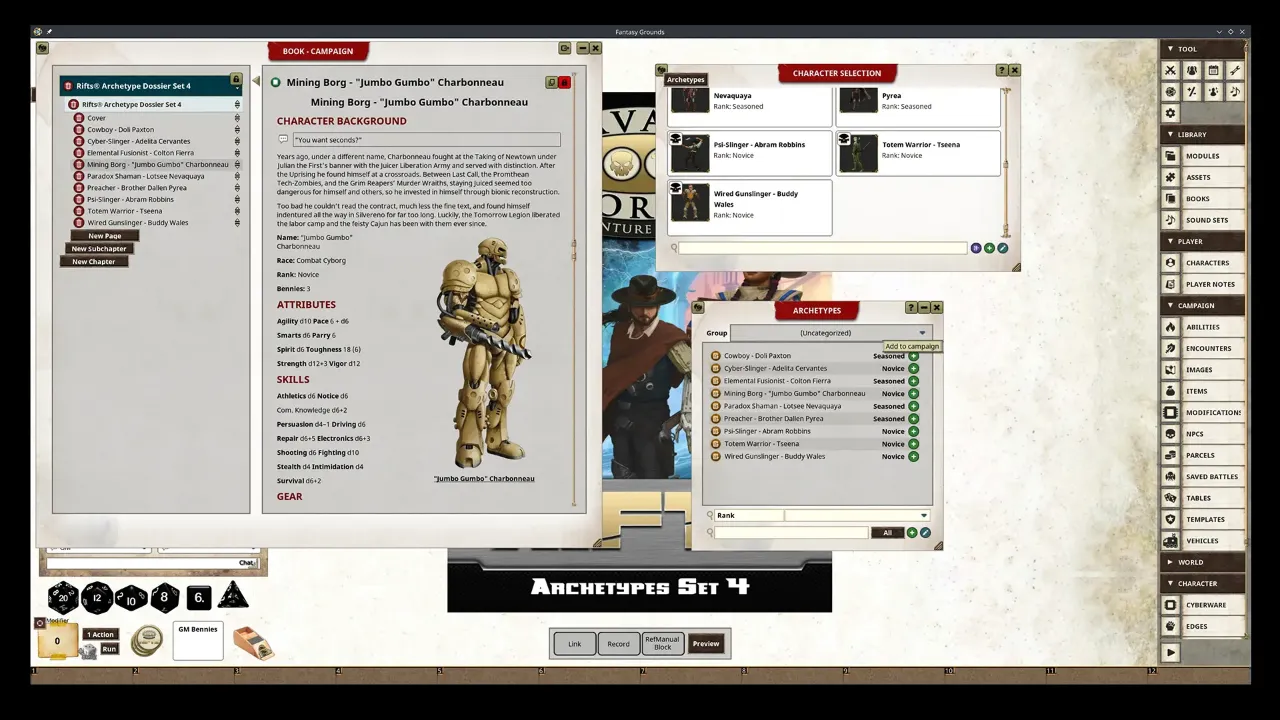The image size is (1280, 720).
Task: Toggle the Run modifier button
Action: (109, 649)
